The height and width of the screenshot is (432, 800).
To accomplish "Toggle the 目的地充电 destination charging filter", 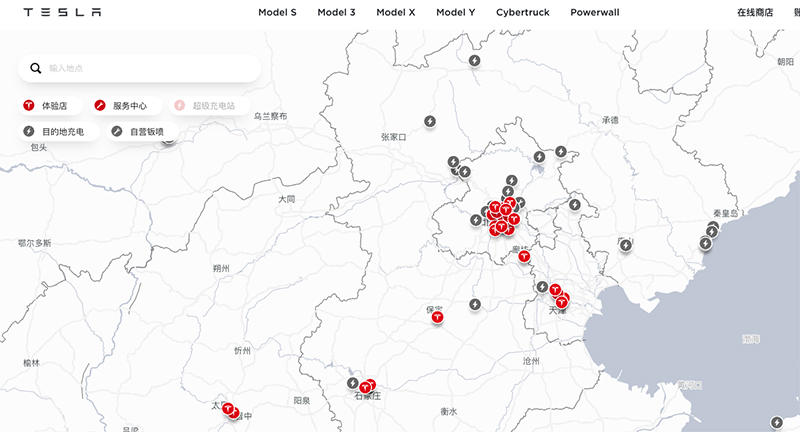I will pos(60,131).
